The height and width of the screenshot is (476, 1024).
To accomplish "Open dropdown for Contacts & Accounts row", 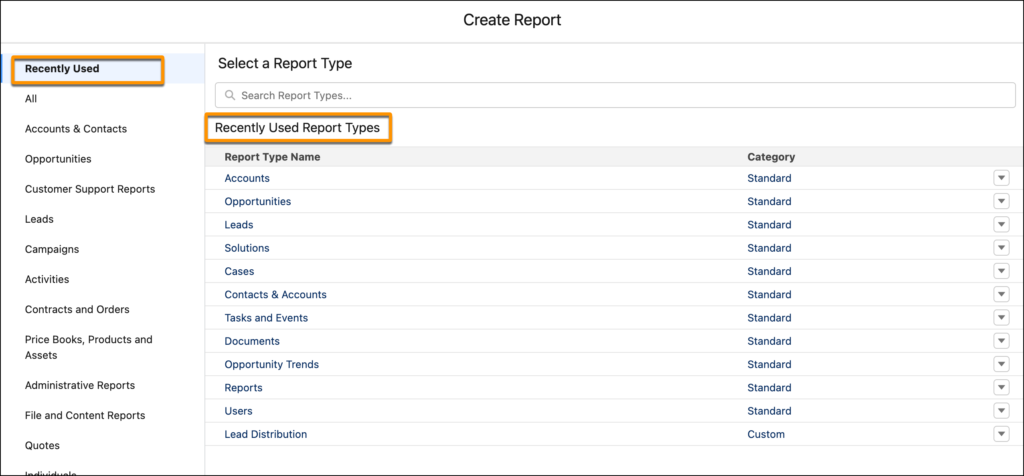I will pos(1001,294).
